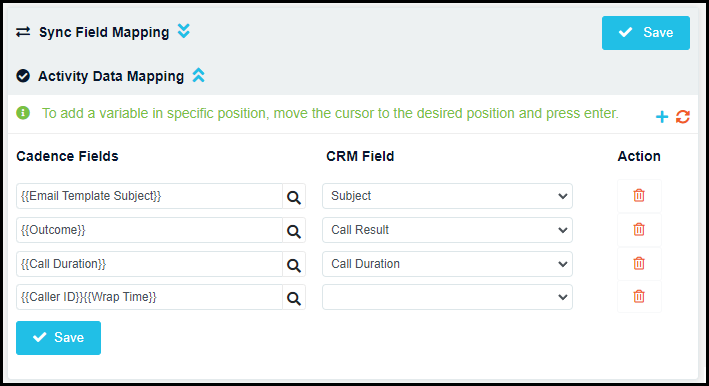This screenshot has height=386, width=709.
Task: Delete the Email Template Subject mapping row
Action: click(x=639, y=196)
